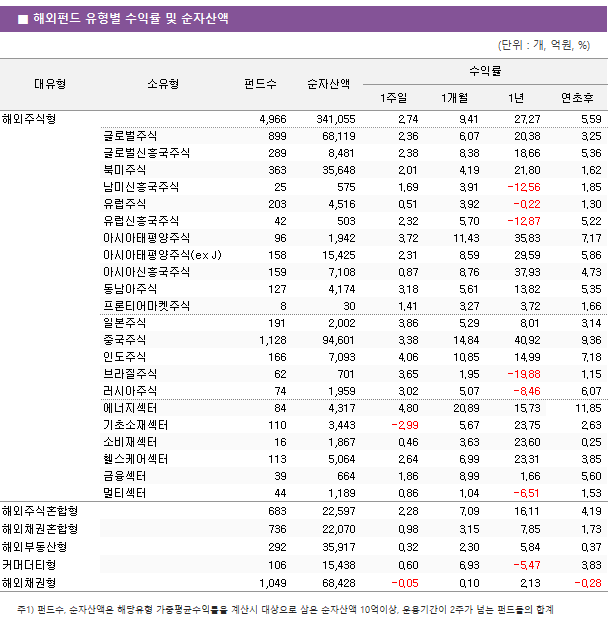Click fund count 1,128 for 중국주식
This screenshot has height=622, width=614.
[x=273, y=340]
